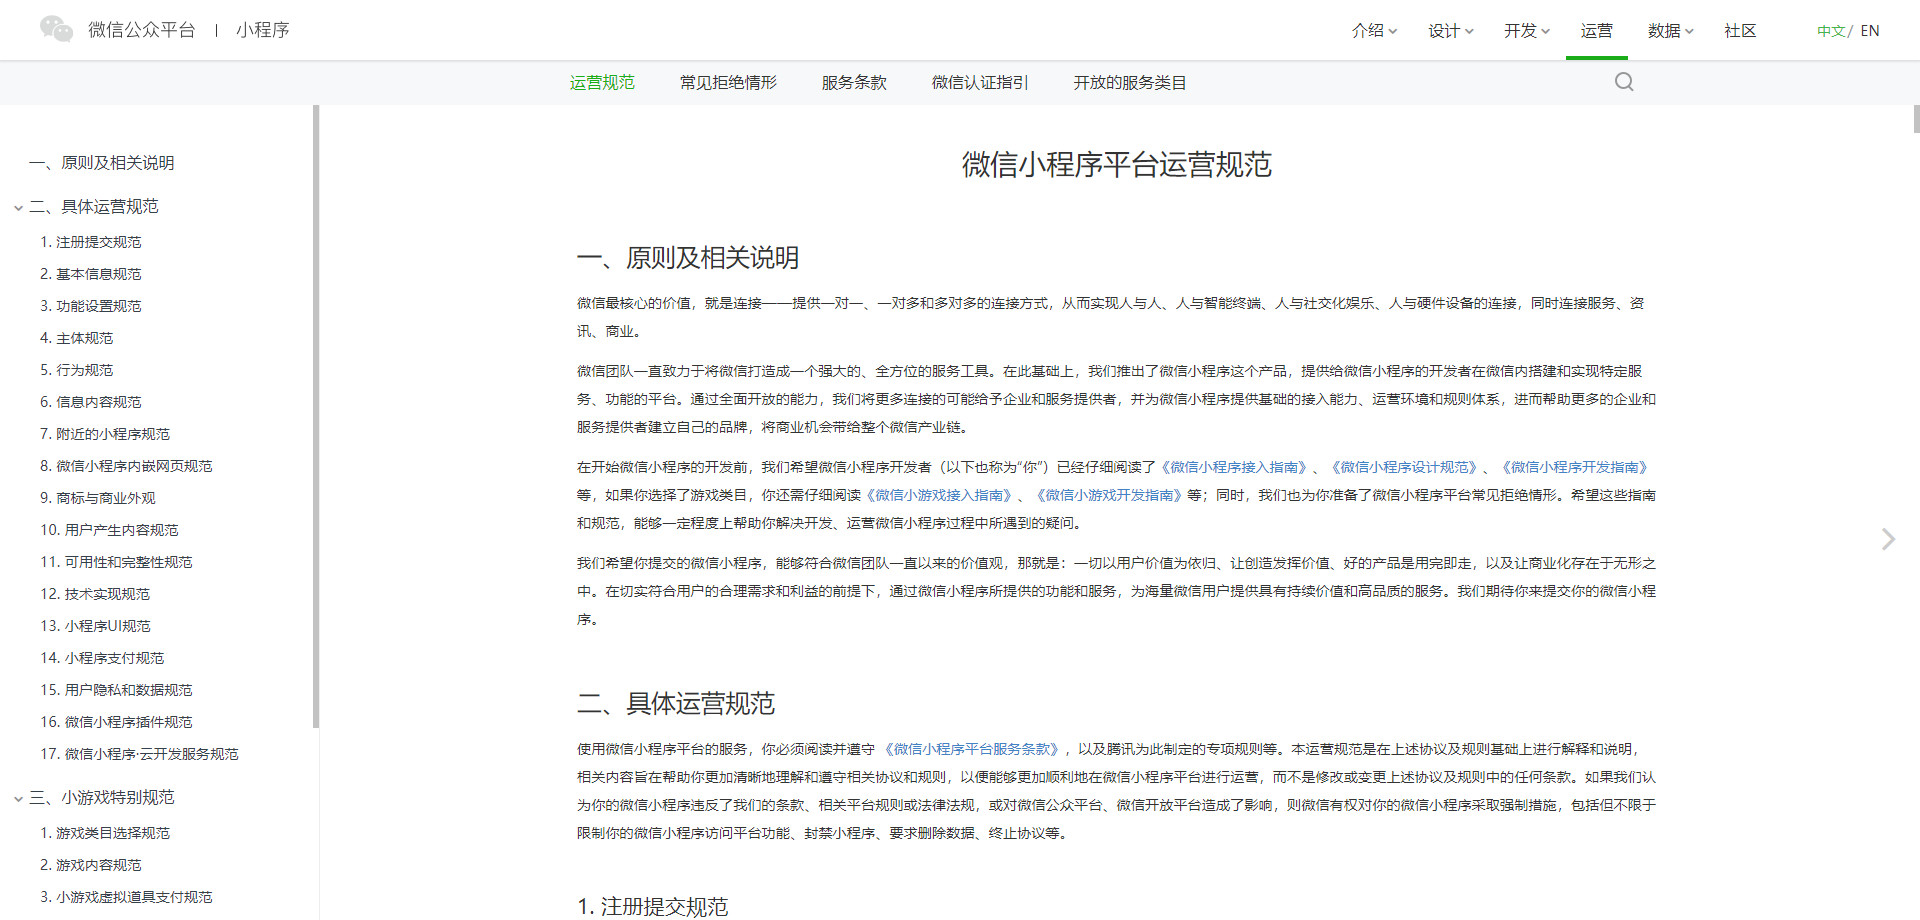Select 3. 小游戏虚拟道具支付规范 in sidebar

tap(126, 897)
